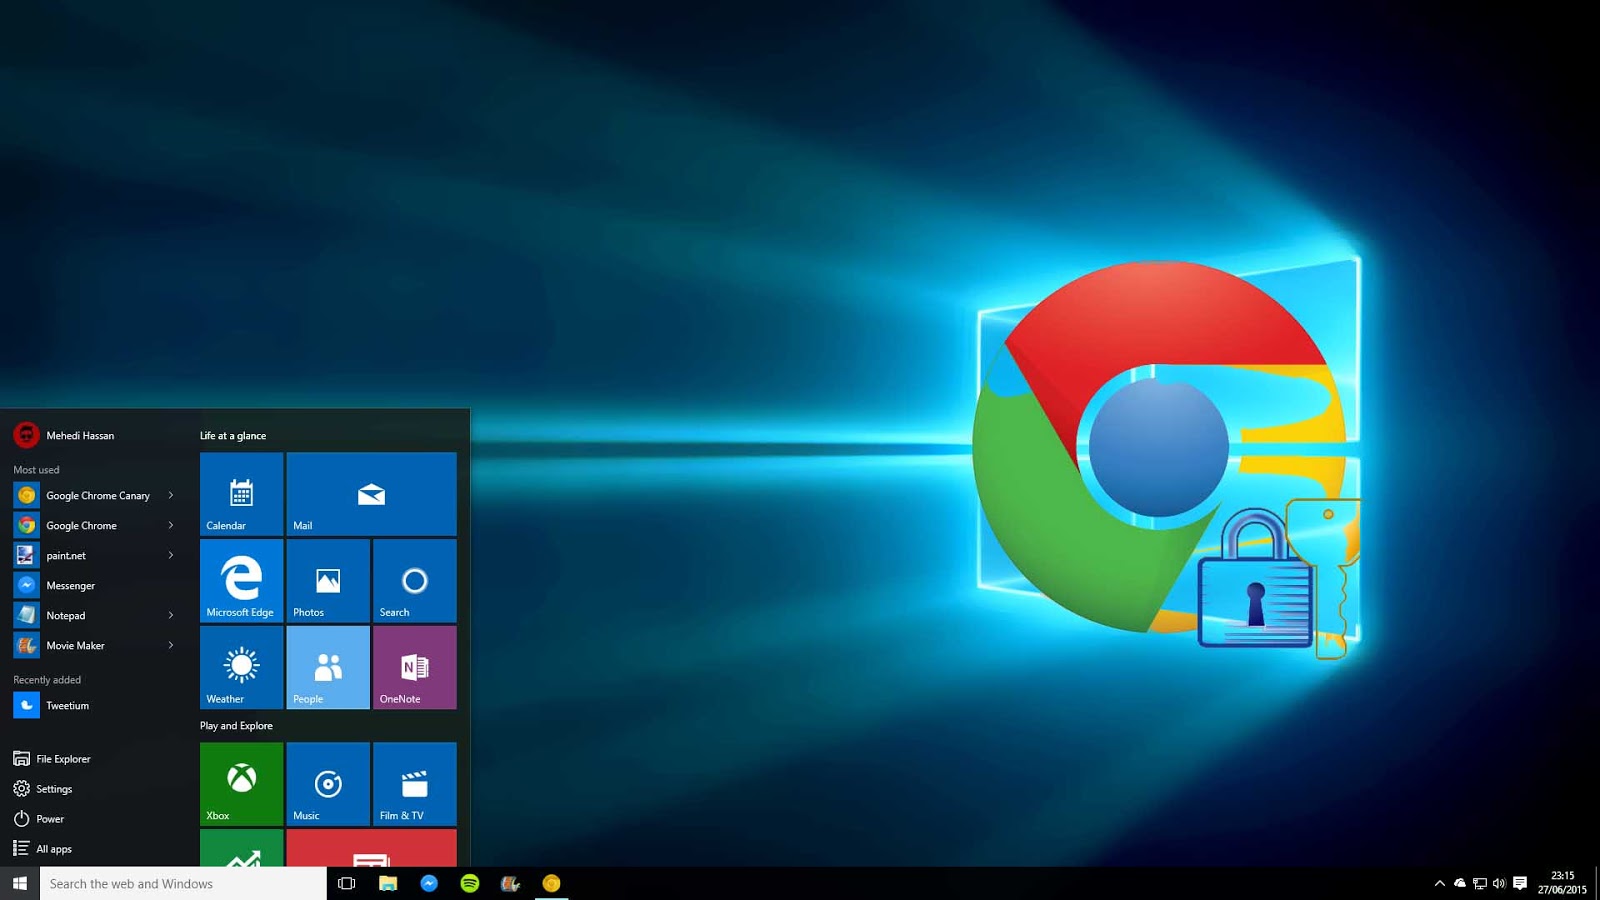Viewport: 1600px width, 900px height.
Task: Open the Search (Cortana) tile
Action: [415, 581]
